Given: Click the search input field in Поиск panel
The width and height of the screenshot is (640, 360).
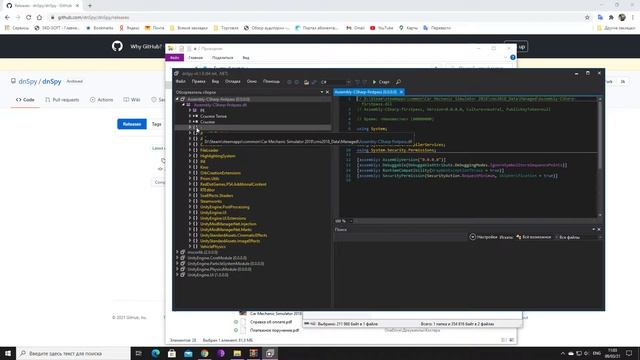Looking at the screenshot, I should tap(401, 237).
